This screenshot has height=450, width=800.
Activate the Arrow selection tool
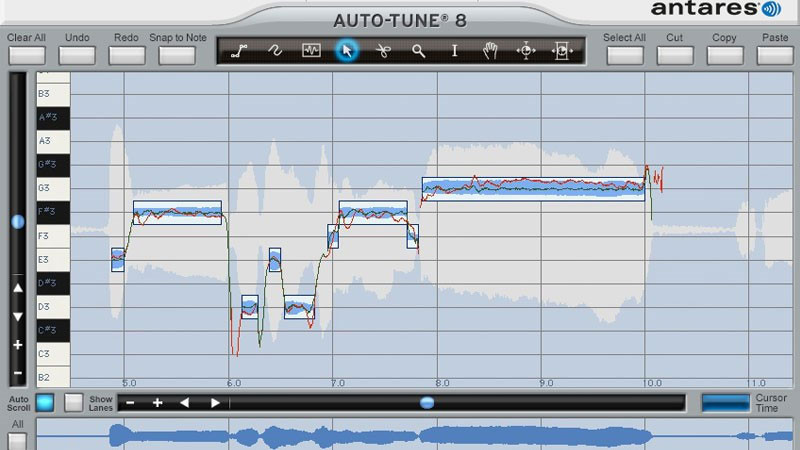click(347, 51)
